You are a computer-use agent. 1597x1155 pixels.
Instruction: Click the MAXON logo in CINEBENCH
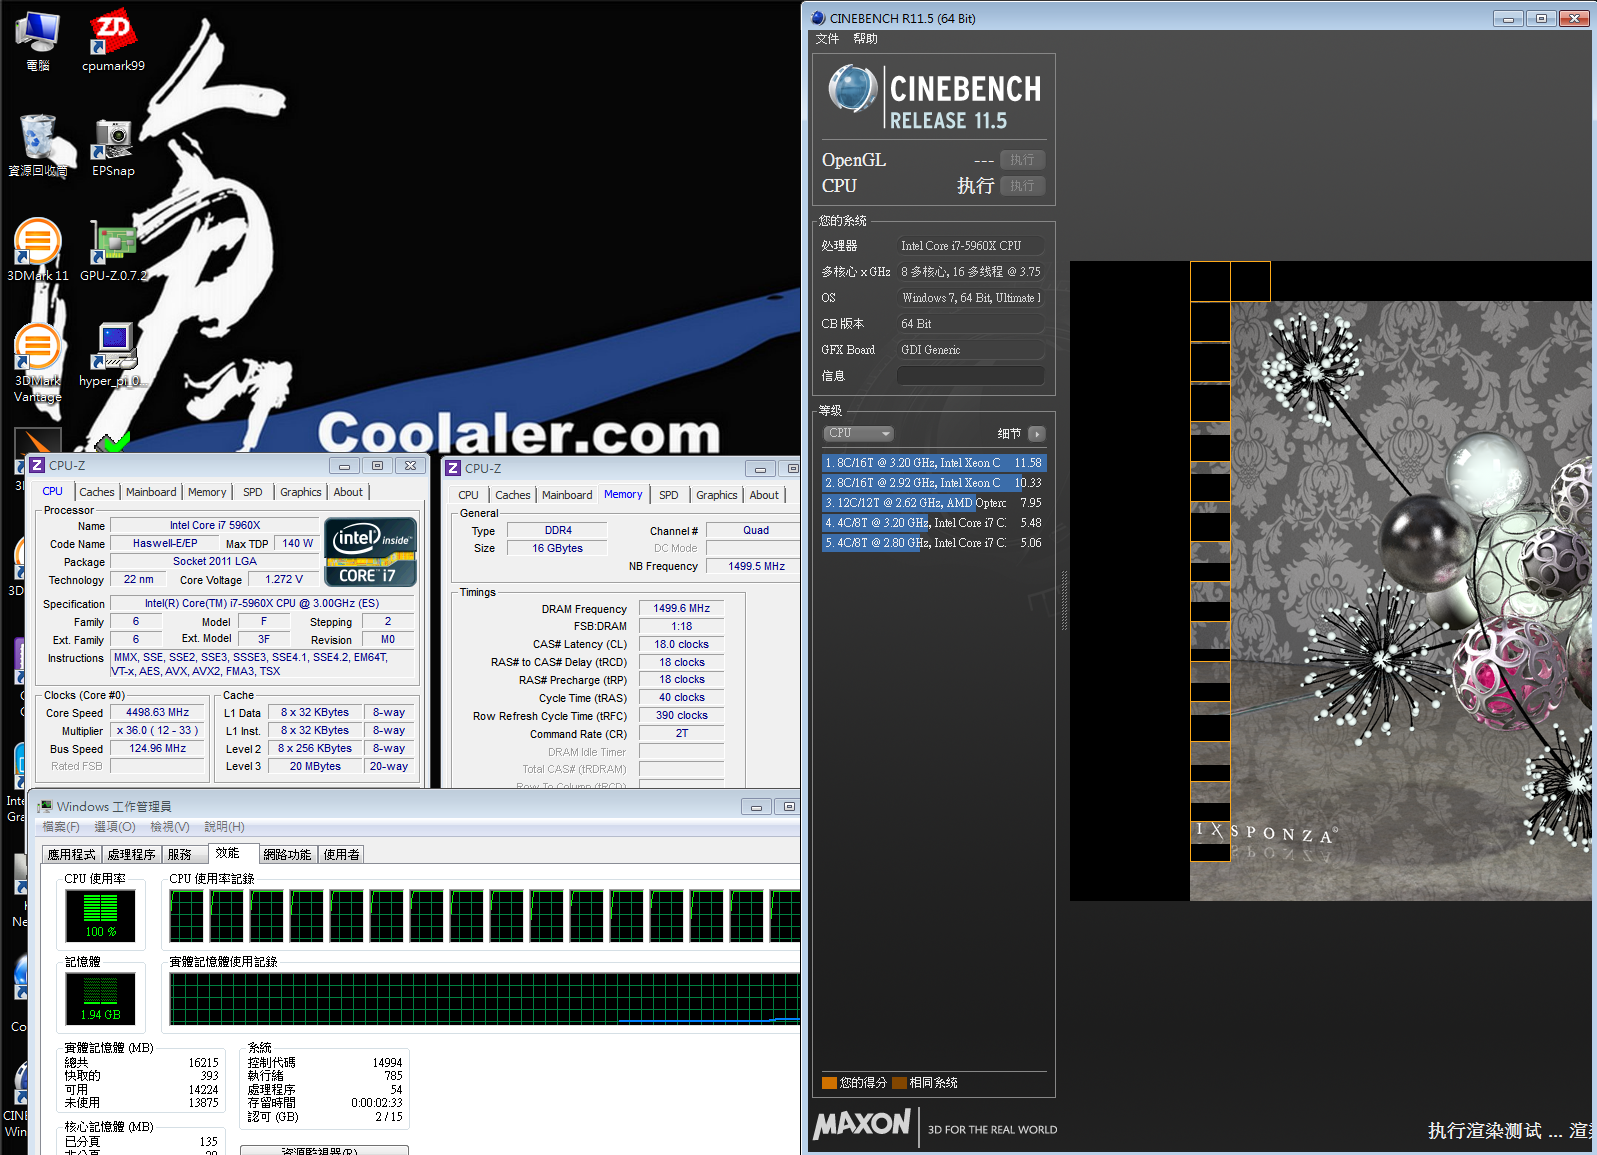pyautogui.click(x=862, y=1125)
